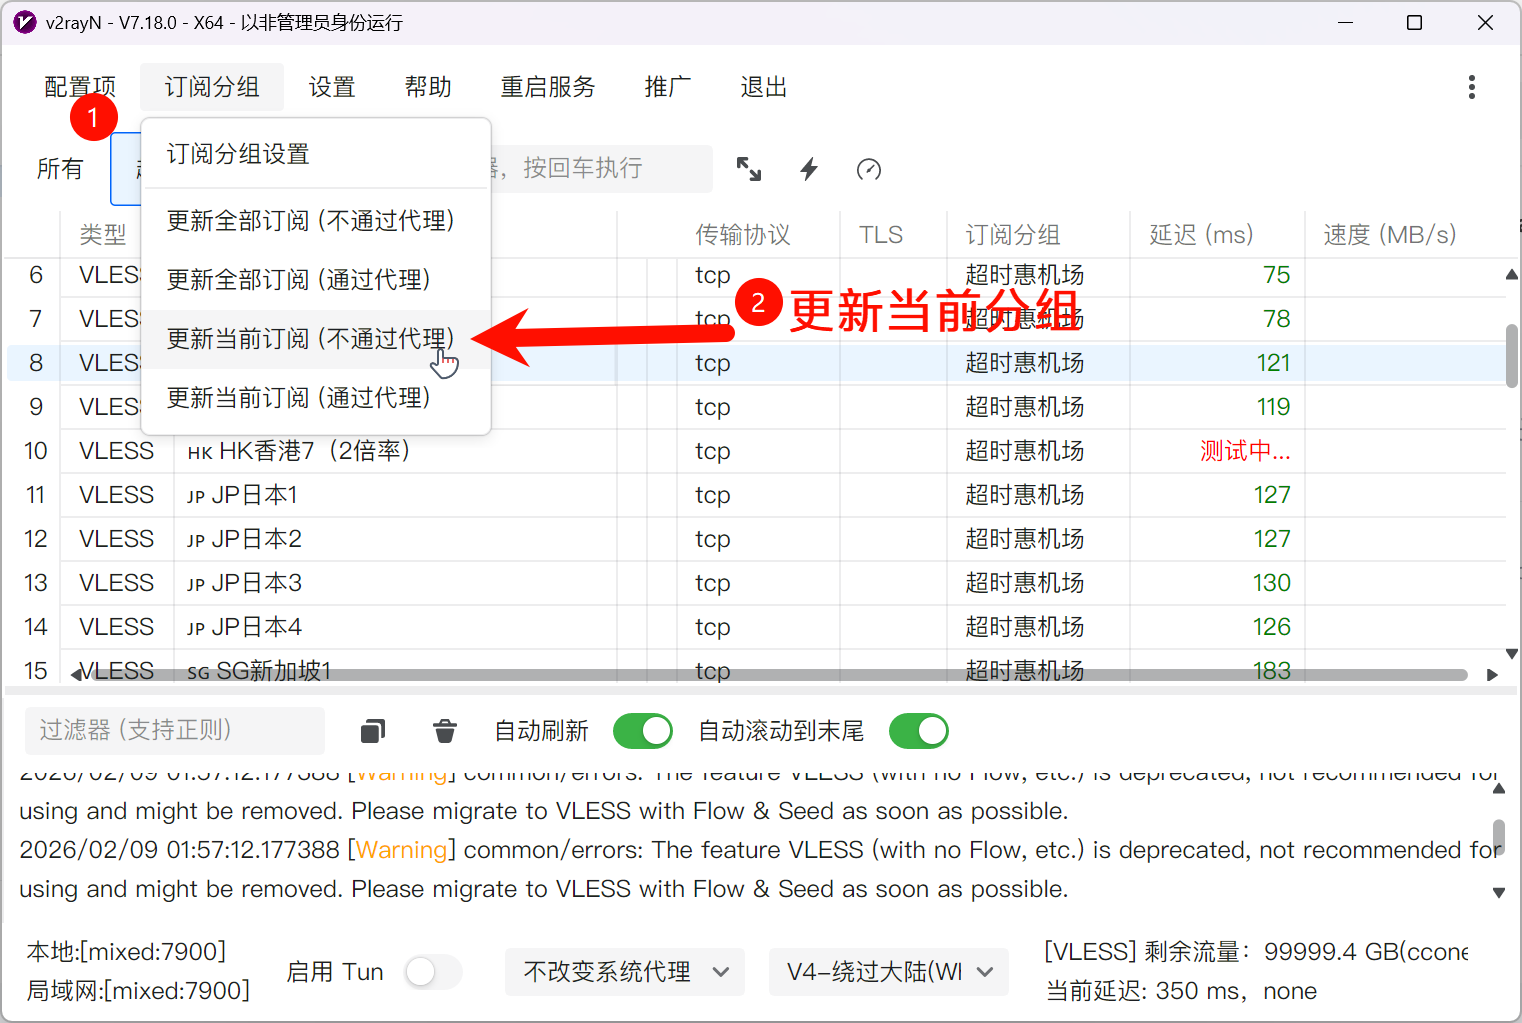The height and width of the screenshot is (1023, 1522).
Task: Turn off 自动滚动到末尾 toggle
Action: [918, 731]
